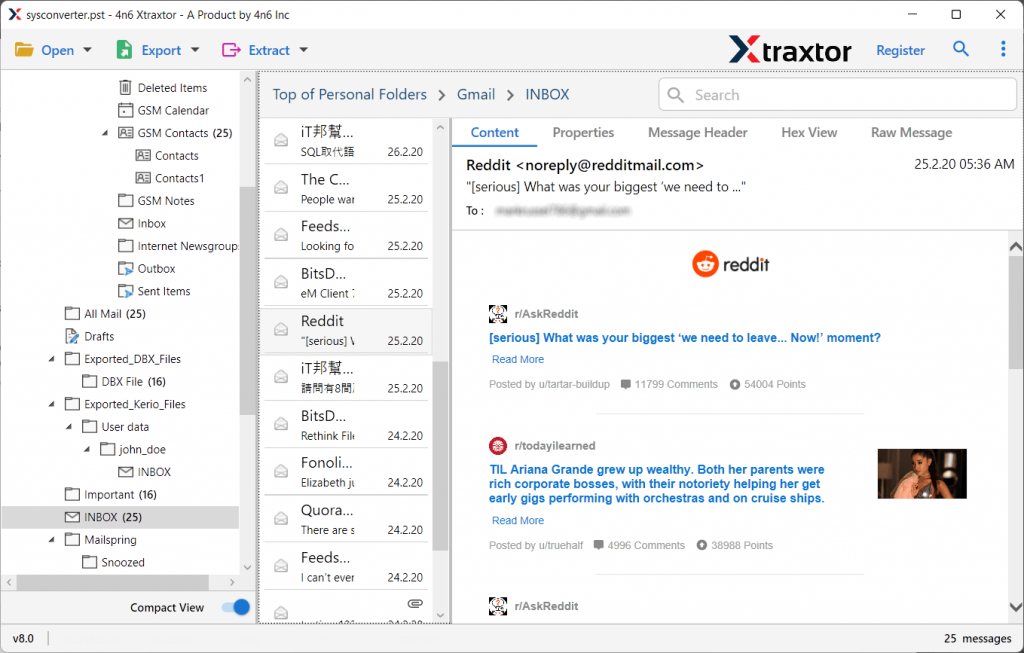Switch to the Message Header tab
Viewport: 1024px width, 653px height.
[697, 132]
